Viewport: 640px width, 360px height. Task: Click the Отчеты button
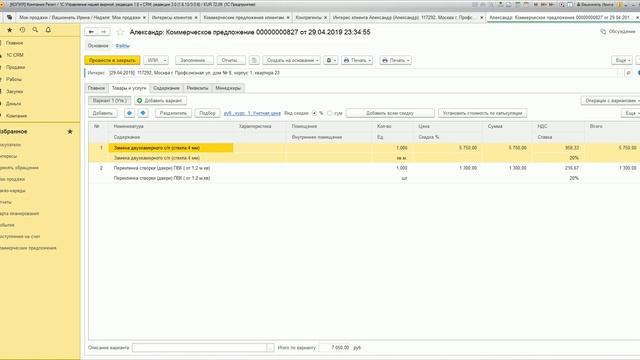231,60
